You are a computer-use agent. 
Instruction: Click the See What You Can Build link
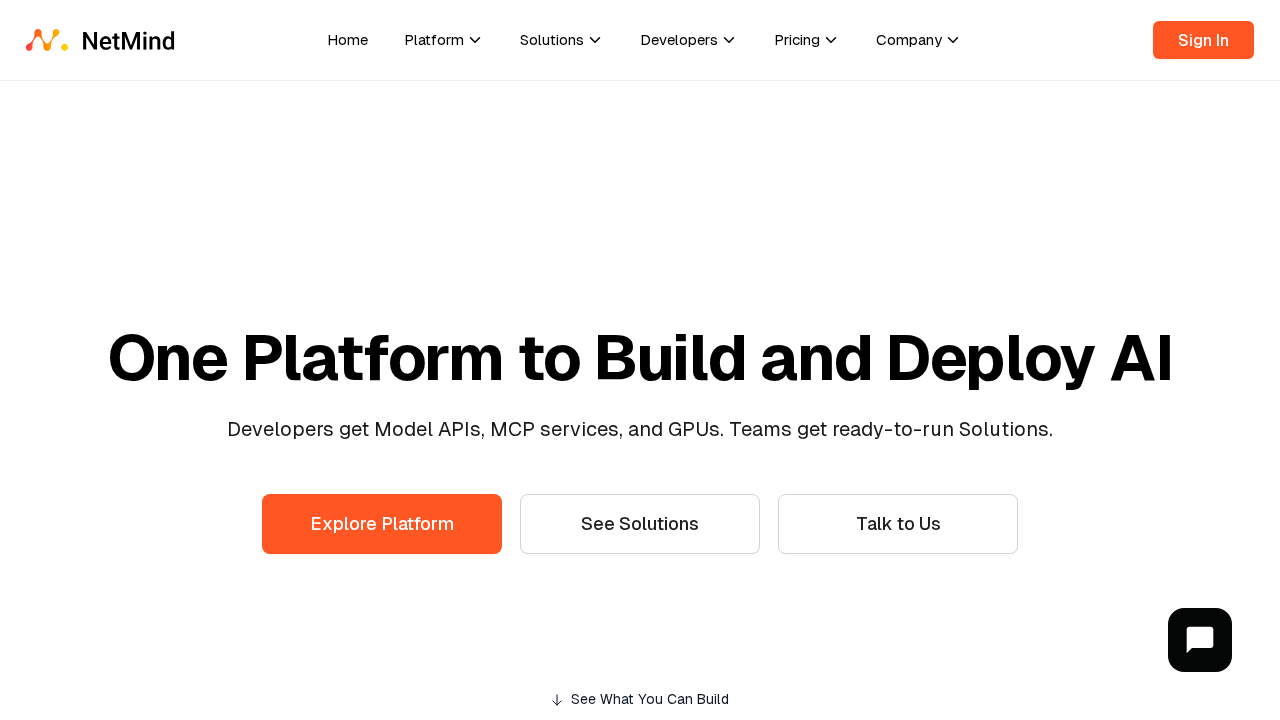click(649, 697)
